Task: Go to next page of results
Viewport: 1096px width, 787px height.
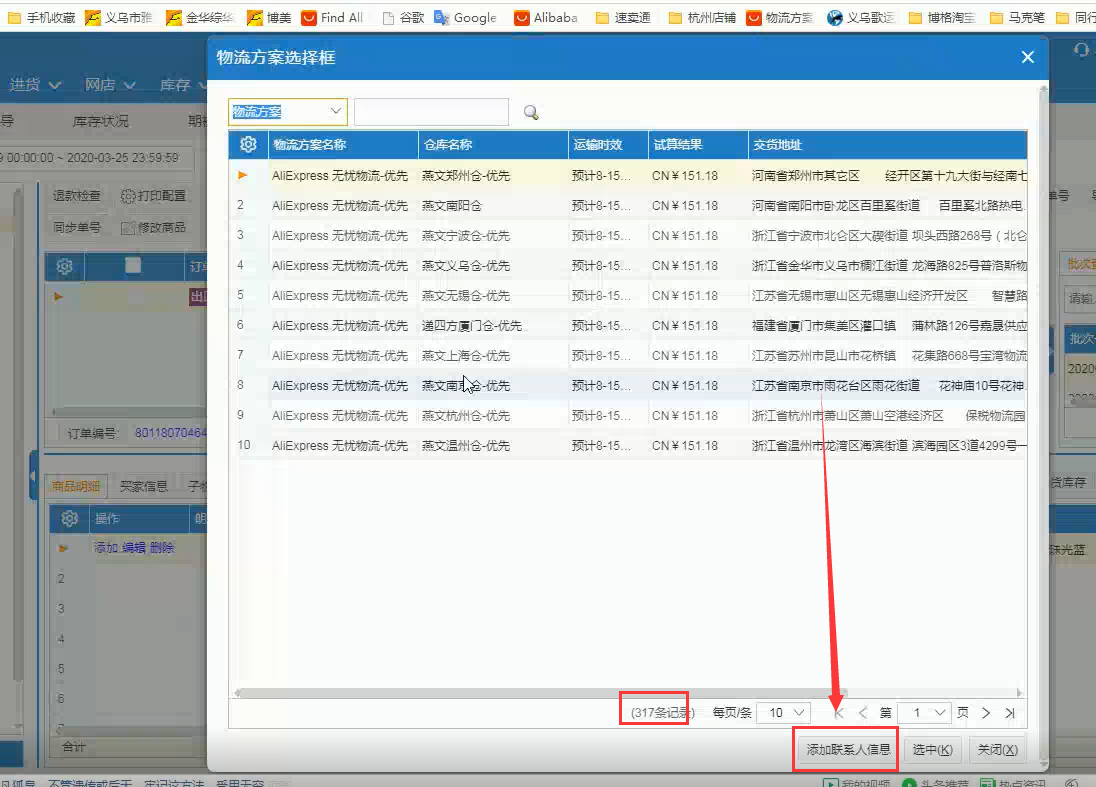Action: pyautogui.click(x=986, y=713)
